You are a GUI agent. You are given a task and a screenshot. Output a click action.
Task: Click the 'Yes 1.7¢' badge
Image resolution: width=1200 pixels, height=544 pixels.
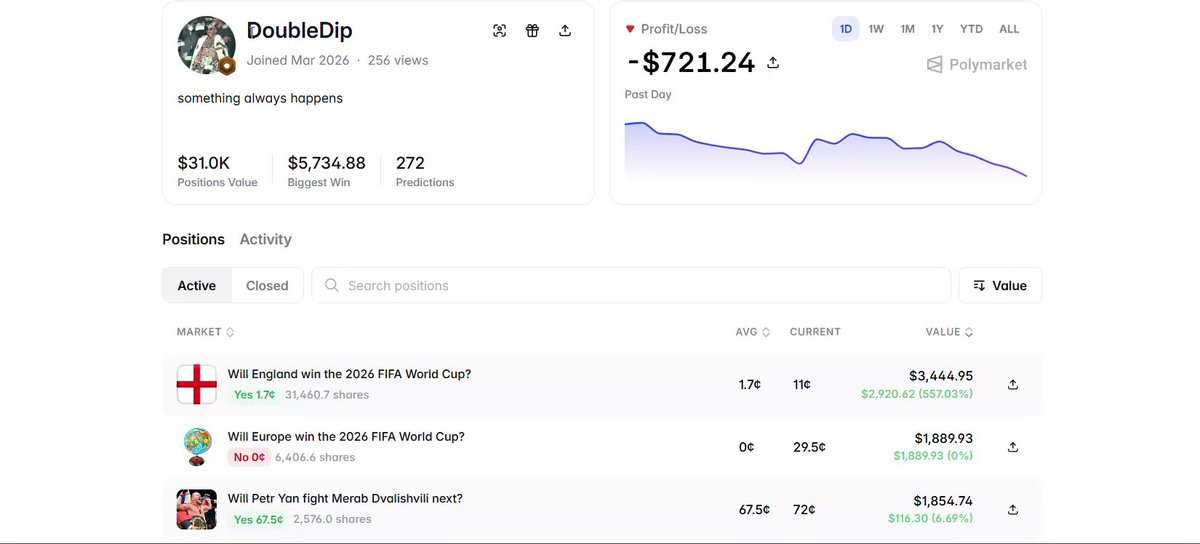tap(254, 395)
